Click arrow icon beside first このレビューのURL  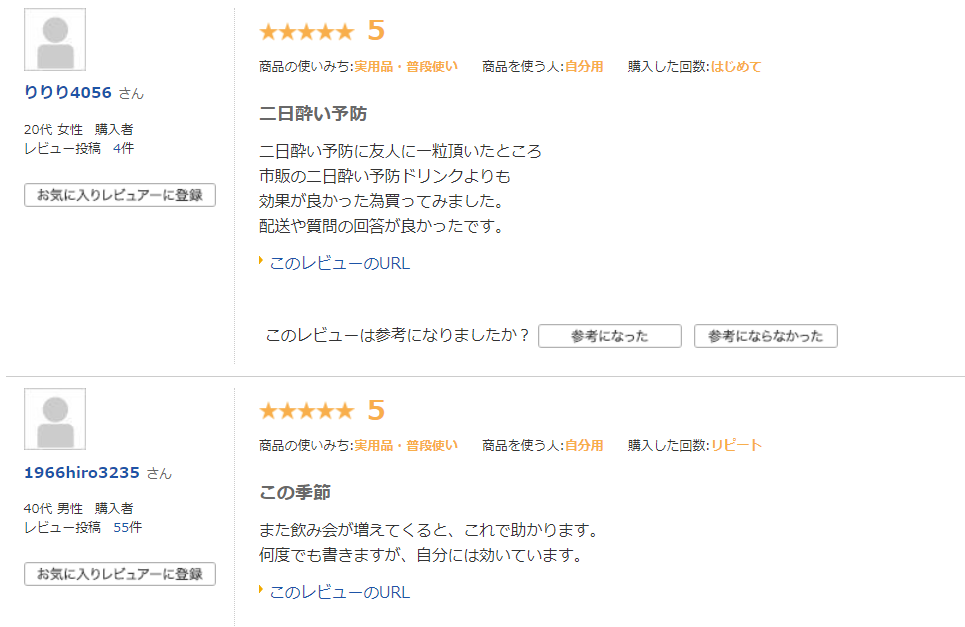coord(262,262)
